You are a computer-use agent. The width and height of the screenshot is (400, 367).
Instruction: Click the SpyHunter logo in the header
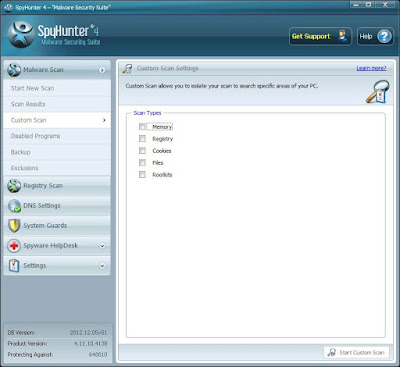tap(21, 35)
